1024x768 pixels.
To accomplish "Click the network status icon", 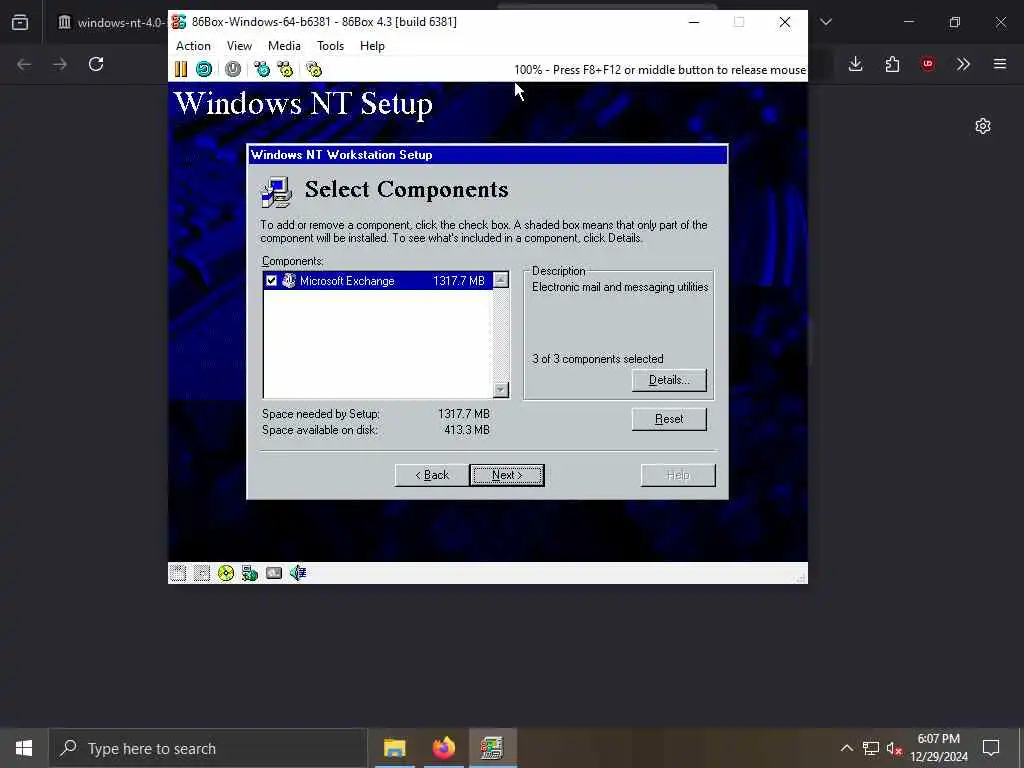I will tap(249, 573).
